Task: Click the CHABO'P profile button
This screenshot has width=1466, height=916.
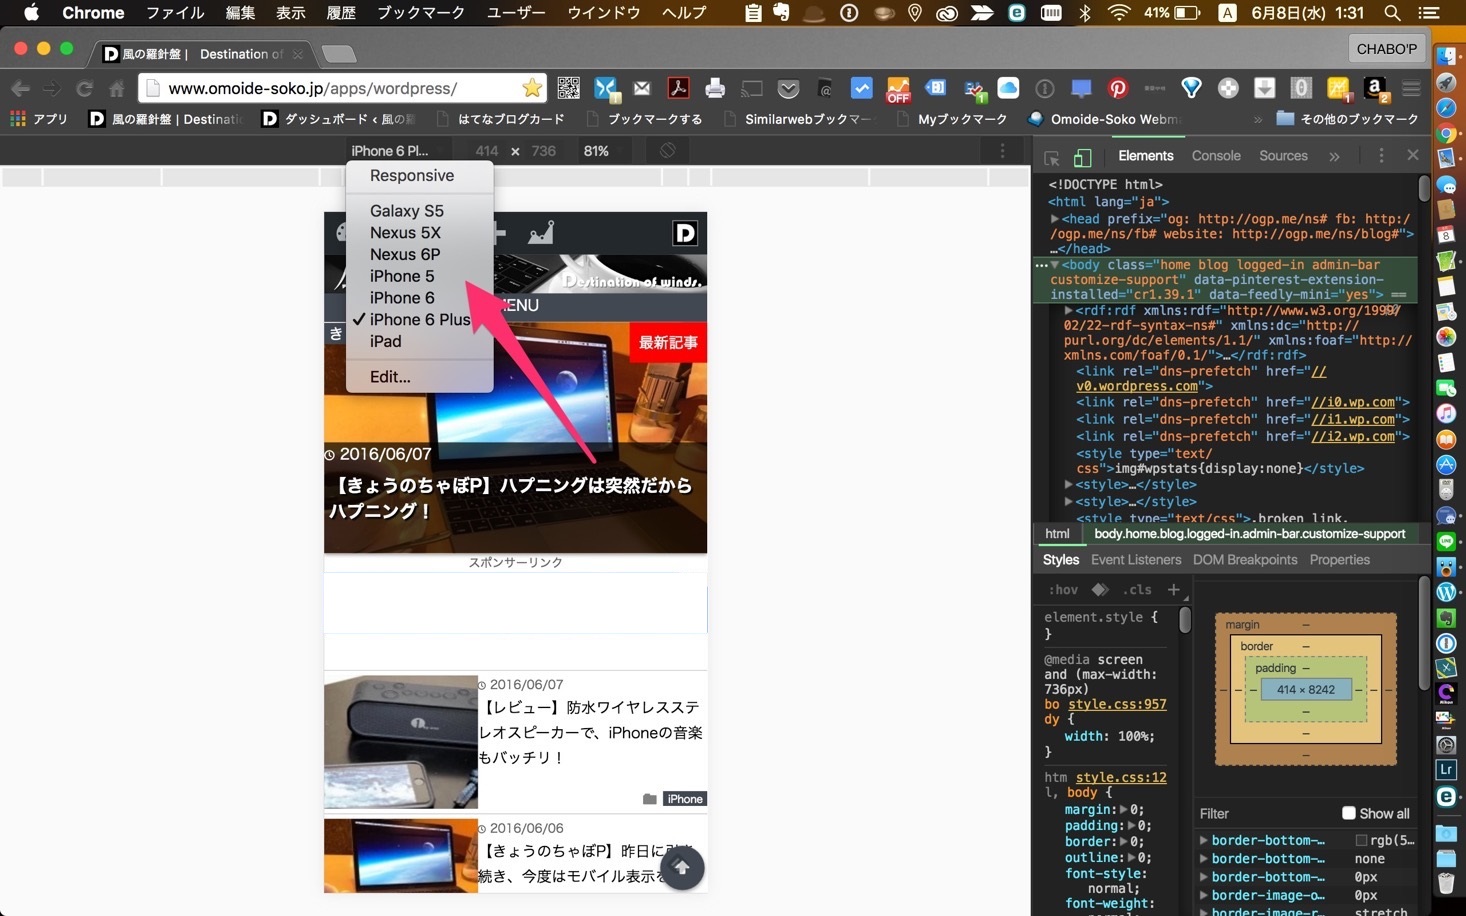Action: coord(1386,49)
